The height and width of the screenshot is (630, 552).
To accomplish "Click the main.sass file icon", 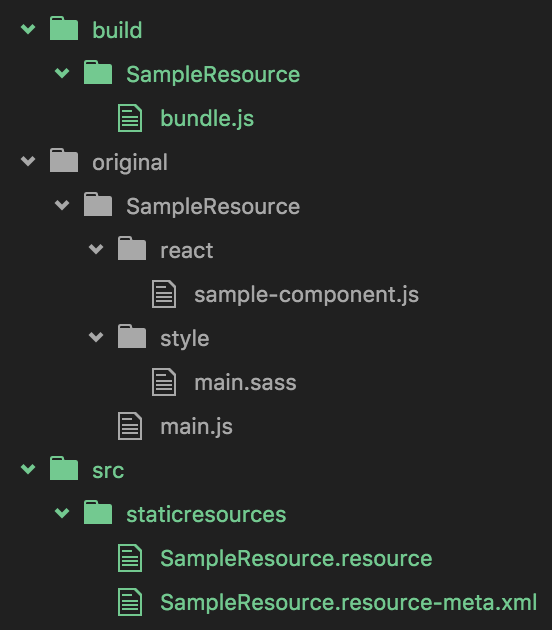I will 164,382.
